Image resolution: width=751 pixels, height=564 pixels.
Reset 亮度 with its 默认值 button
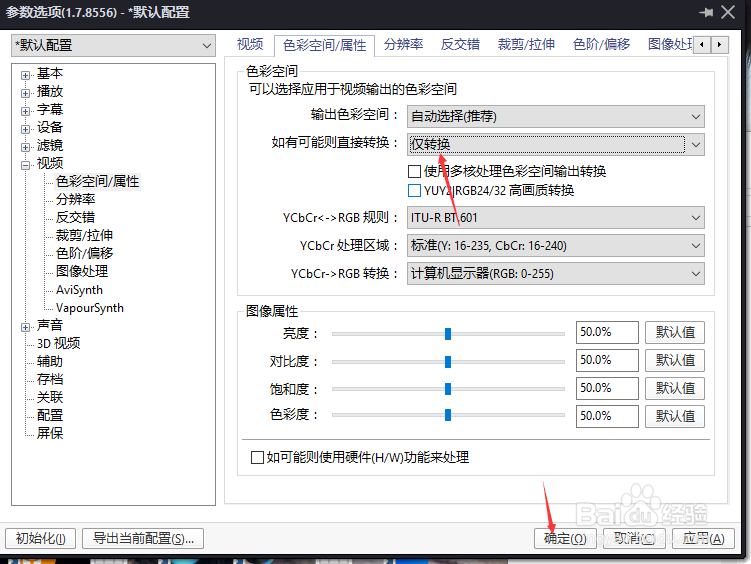point(675,332)
